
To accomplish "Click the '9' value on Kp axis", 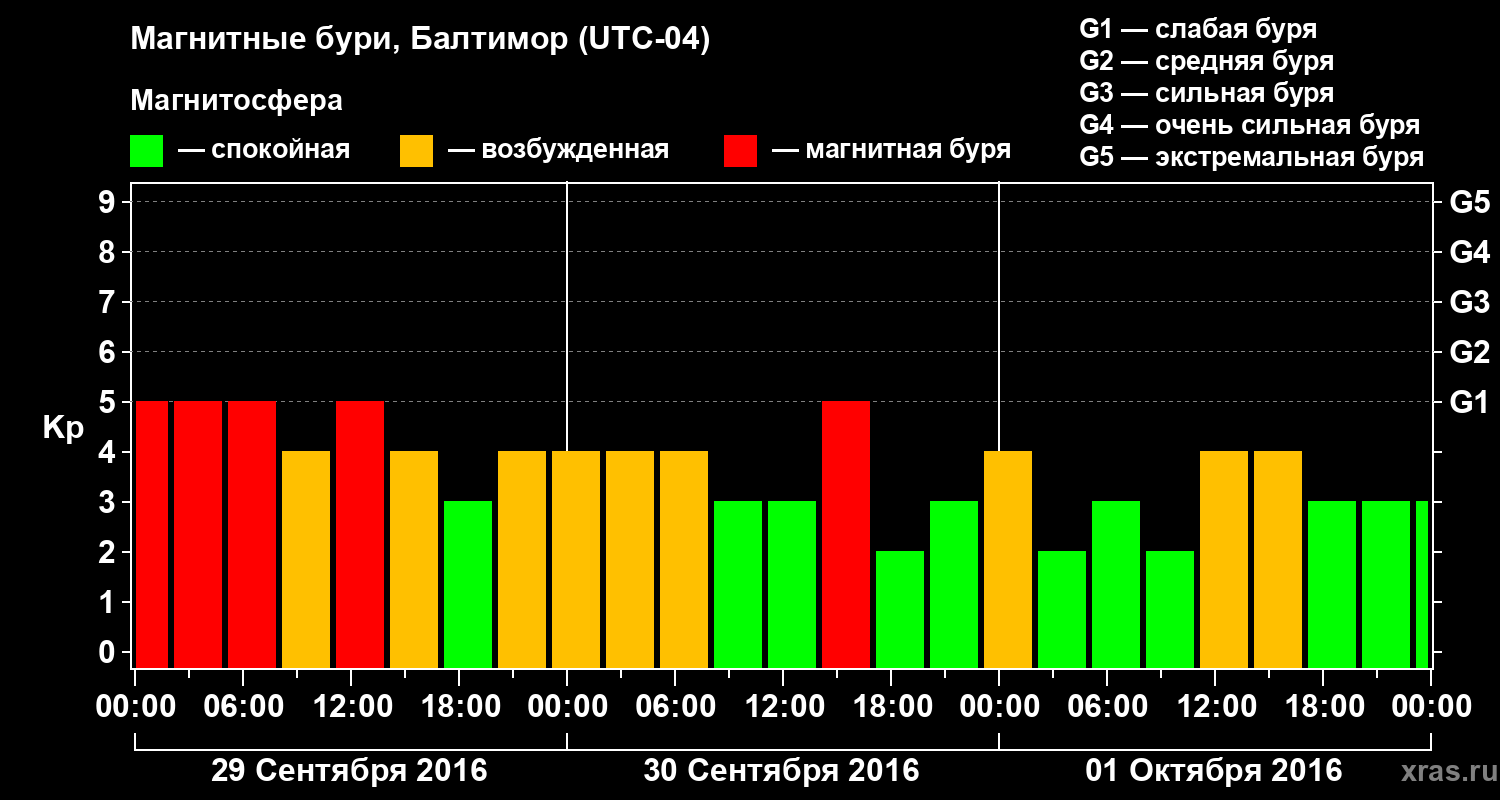I will (x=109, y=203).
